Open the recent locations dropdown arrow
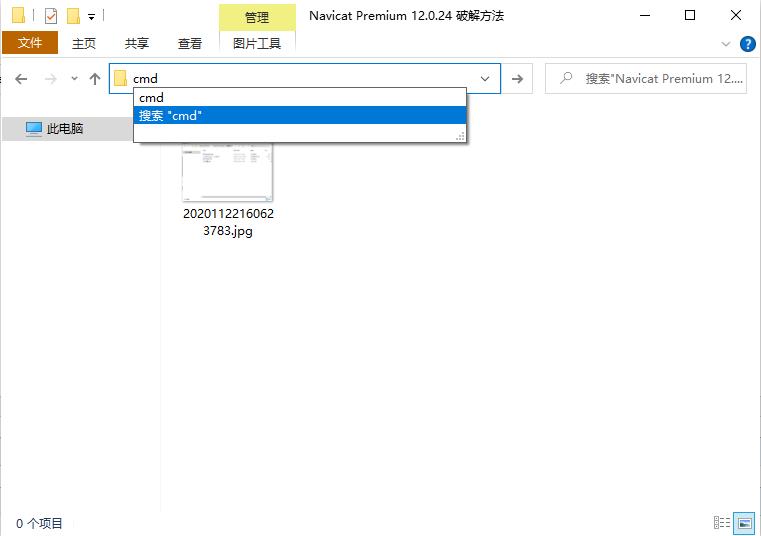 pyautogui.click(x=74, y=79)
